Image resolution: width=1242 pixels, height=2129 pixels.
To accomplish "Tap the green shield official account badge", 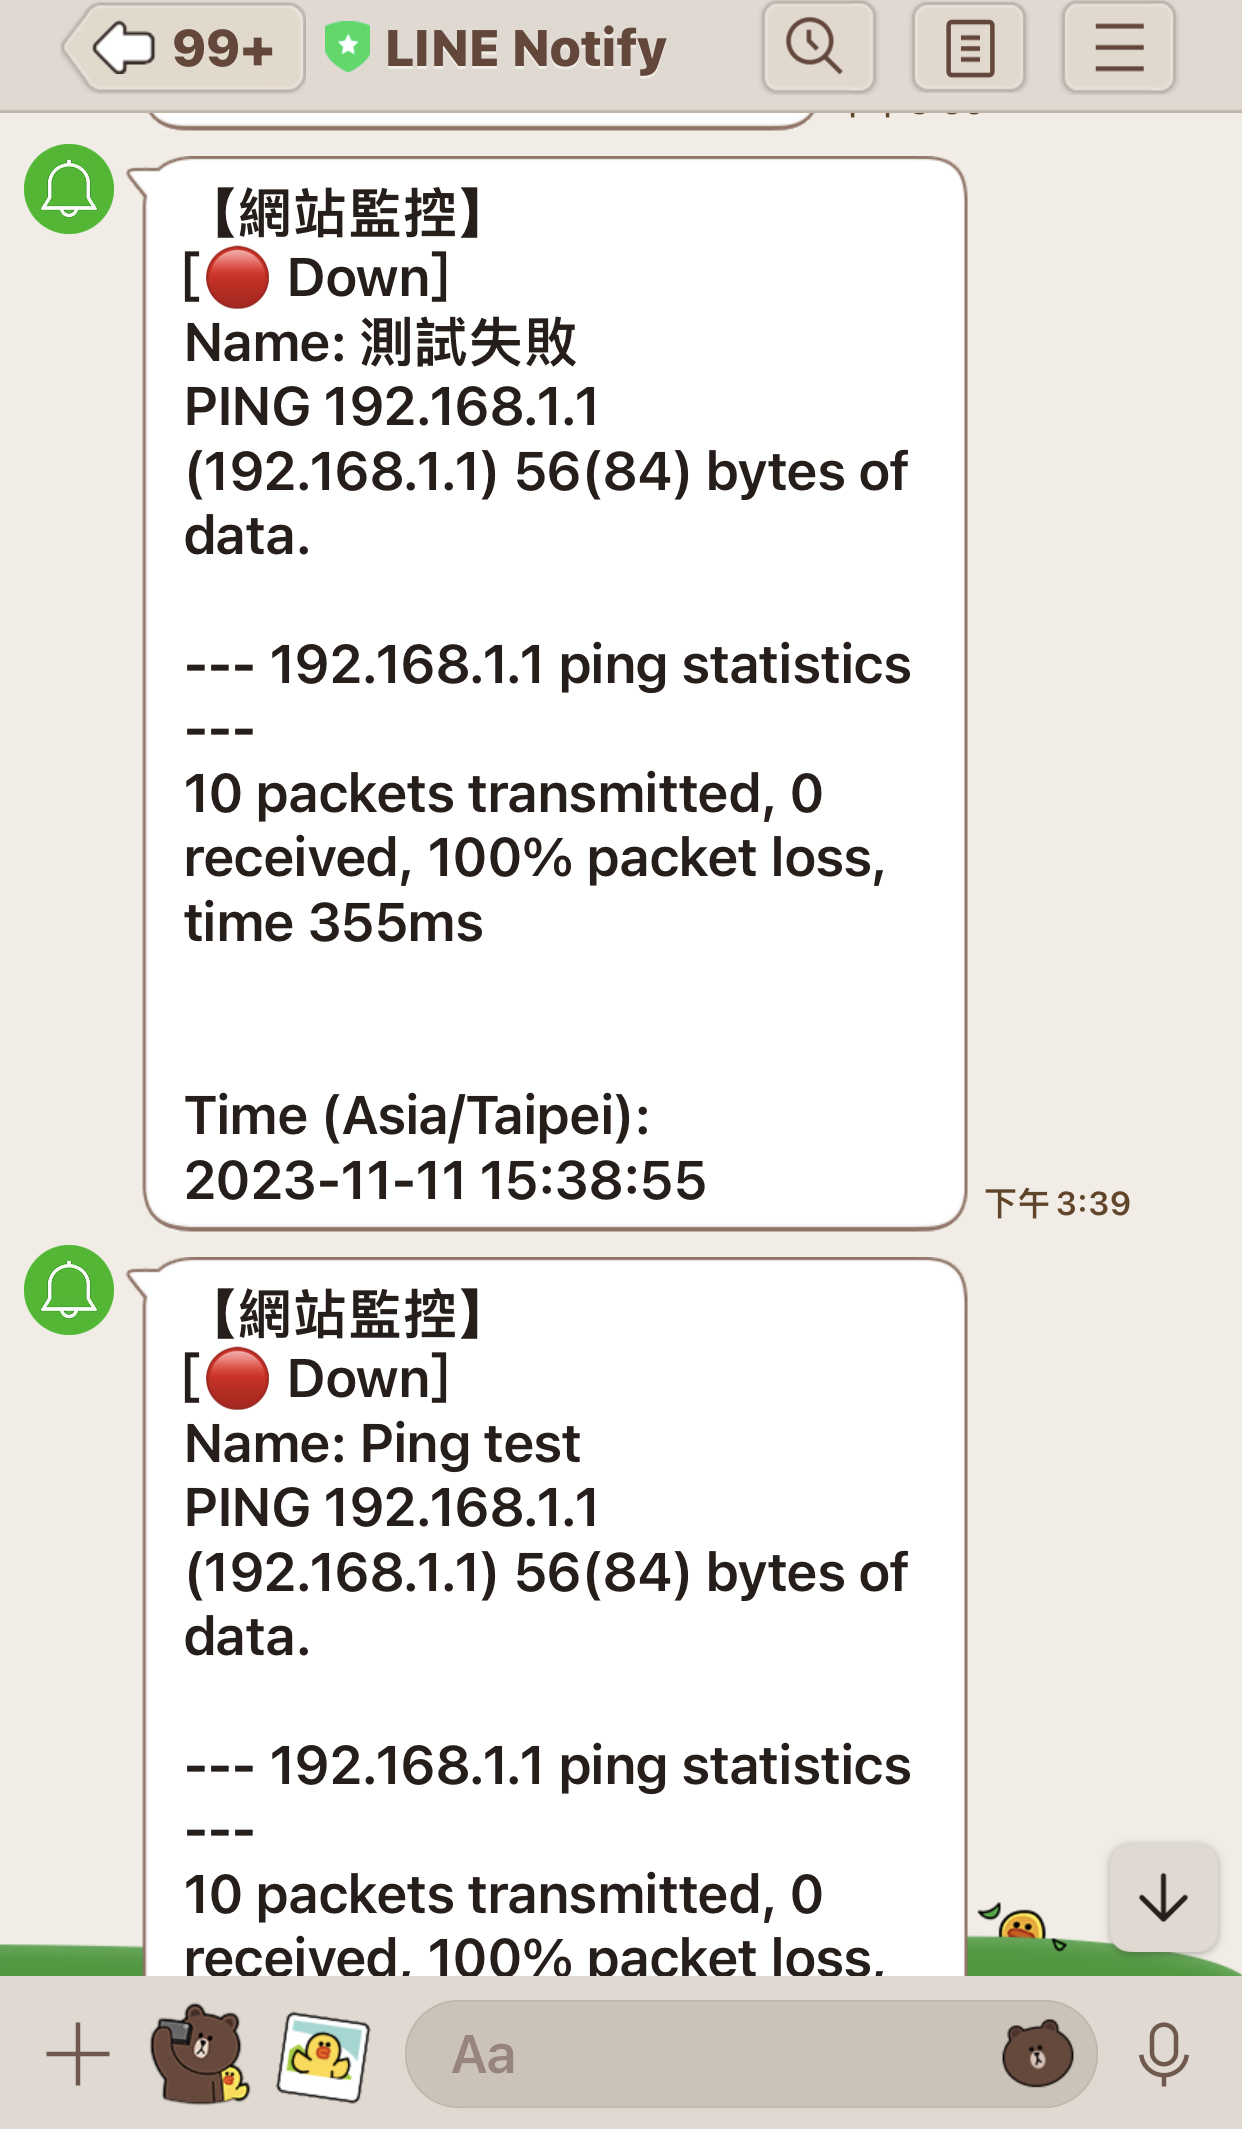I will [347, 47].
